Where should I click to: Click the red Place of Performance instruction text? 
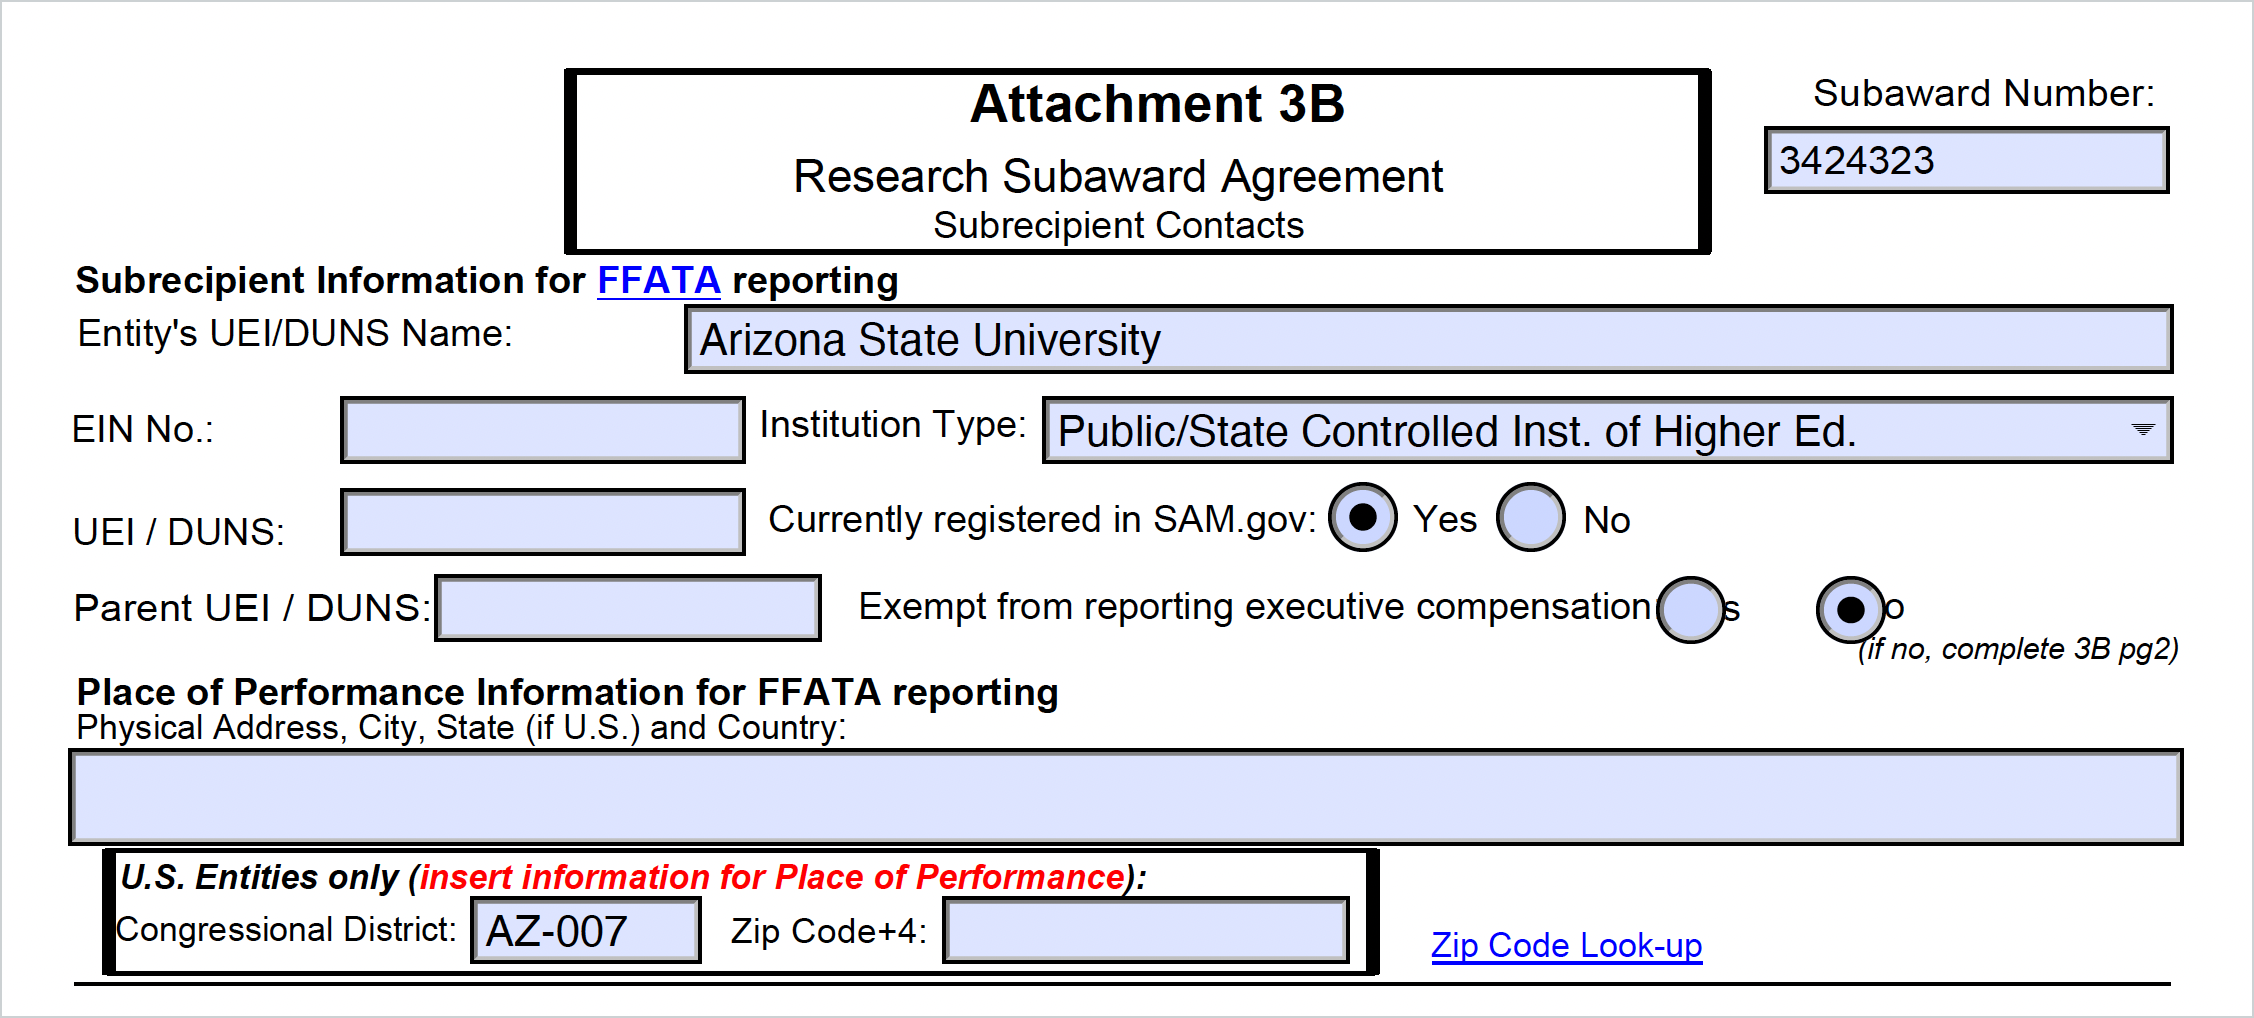[x=772, y=877]
